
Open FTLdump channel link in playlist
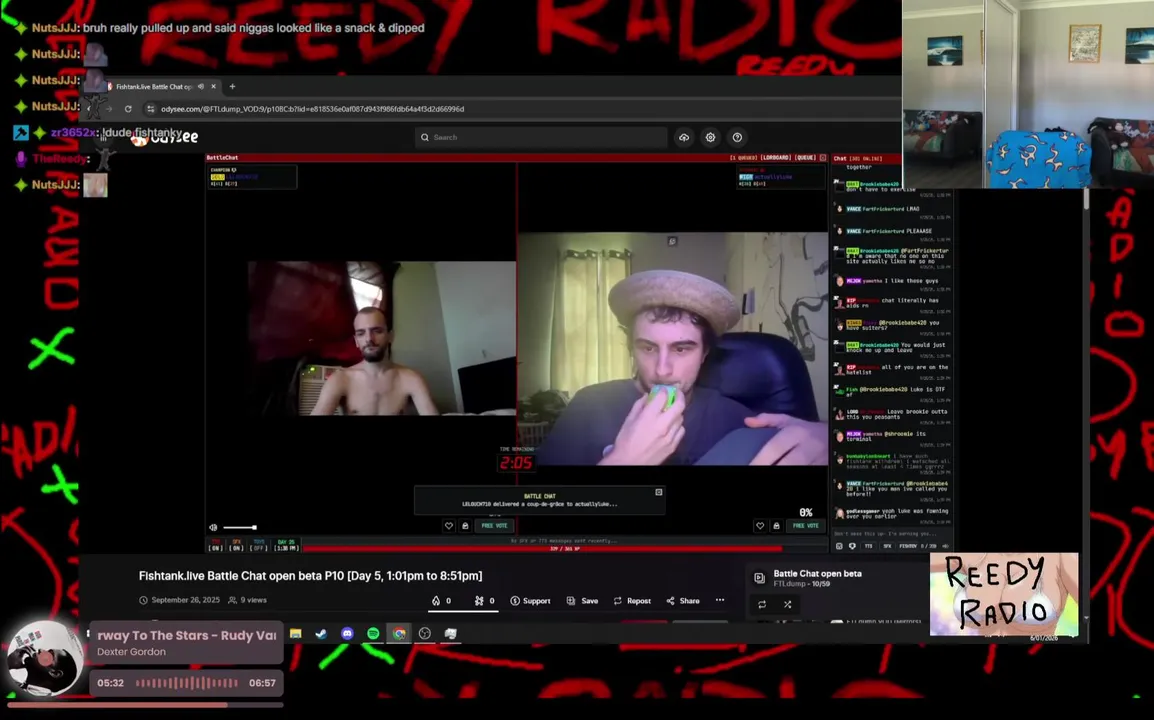click(789, 584)
